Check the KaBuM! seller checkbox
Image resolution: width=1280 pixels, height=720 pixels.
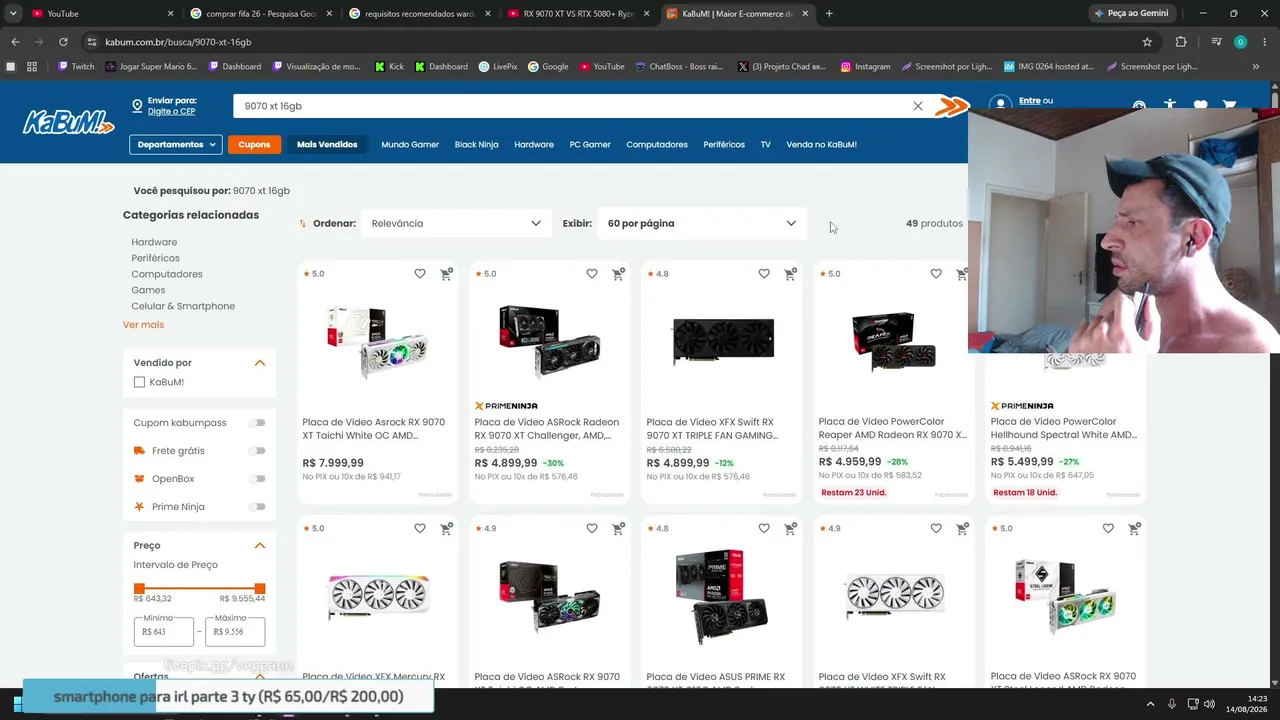[x=139, y=382]
